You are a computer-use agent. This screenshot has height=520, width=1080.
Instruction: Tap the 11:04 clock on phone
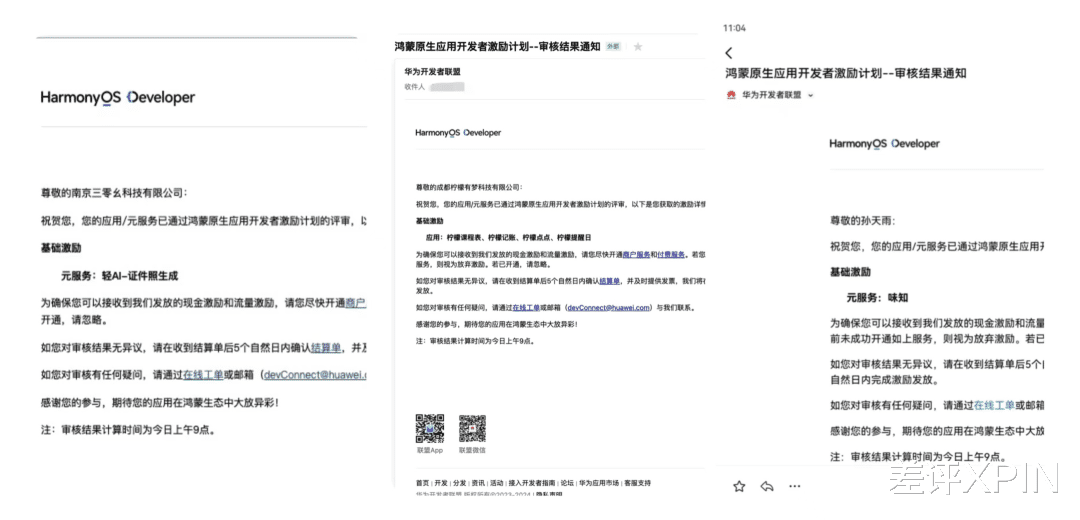coord(734,28)
